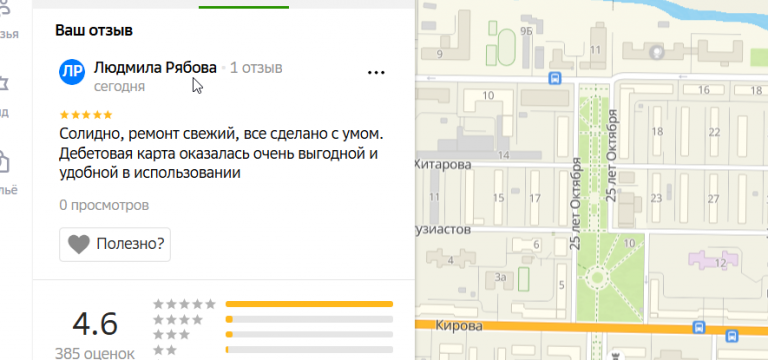768x360 pixels.
Task: Click building 9Б on the map
Action: [526, 31]
